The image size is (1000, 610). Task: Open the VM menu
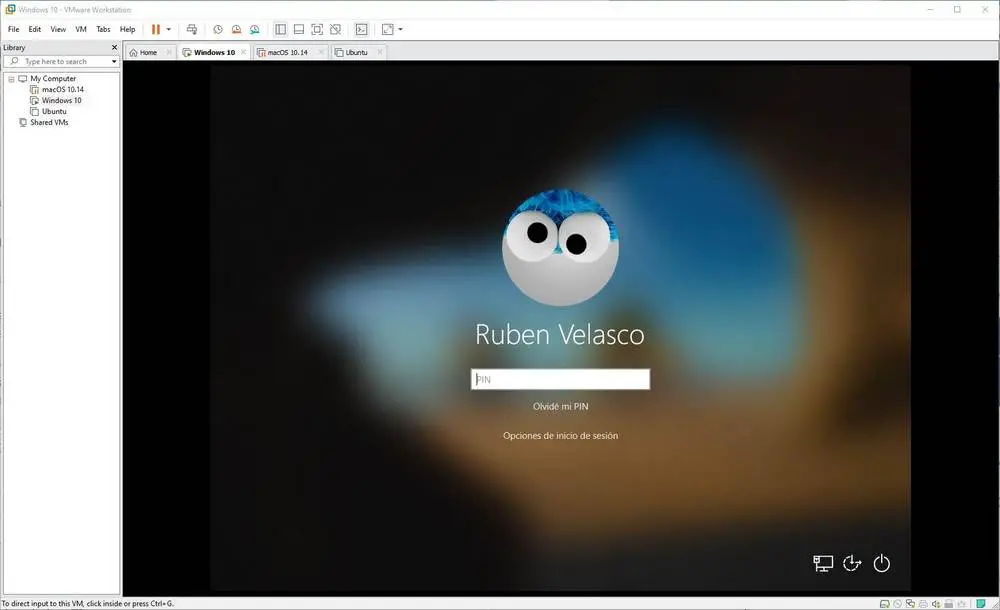[81, 29]
